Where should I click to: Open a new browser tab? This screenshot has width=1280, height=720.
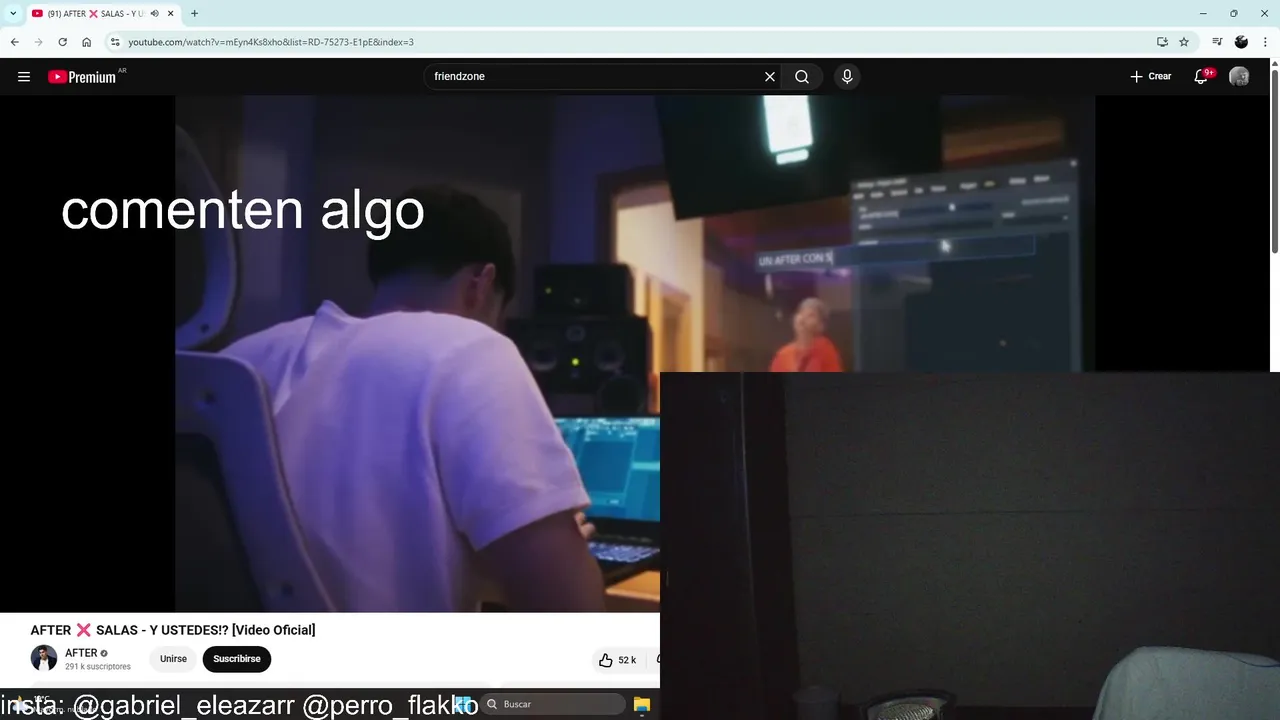pos(194,14)
